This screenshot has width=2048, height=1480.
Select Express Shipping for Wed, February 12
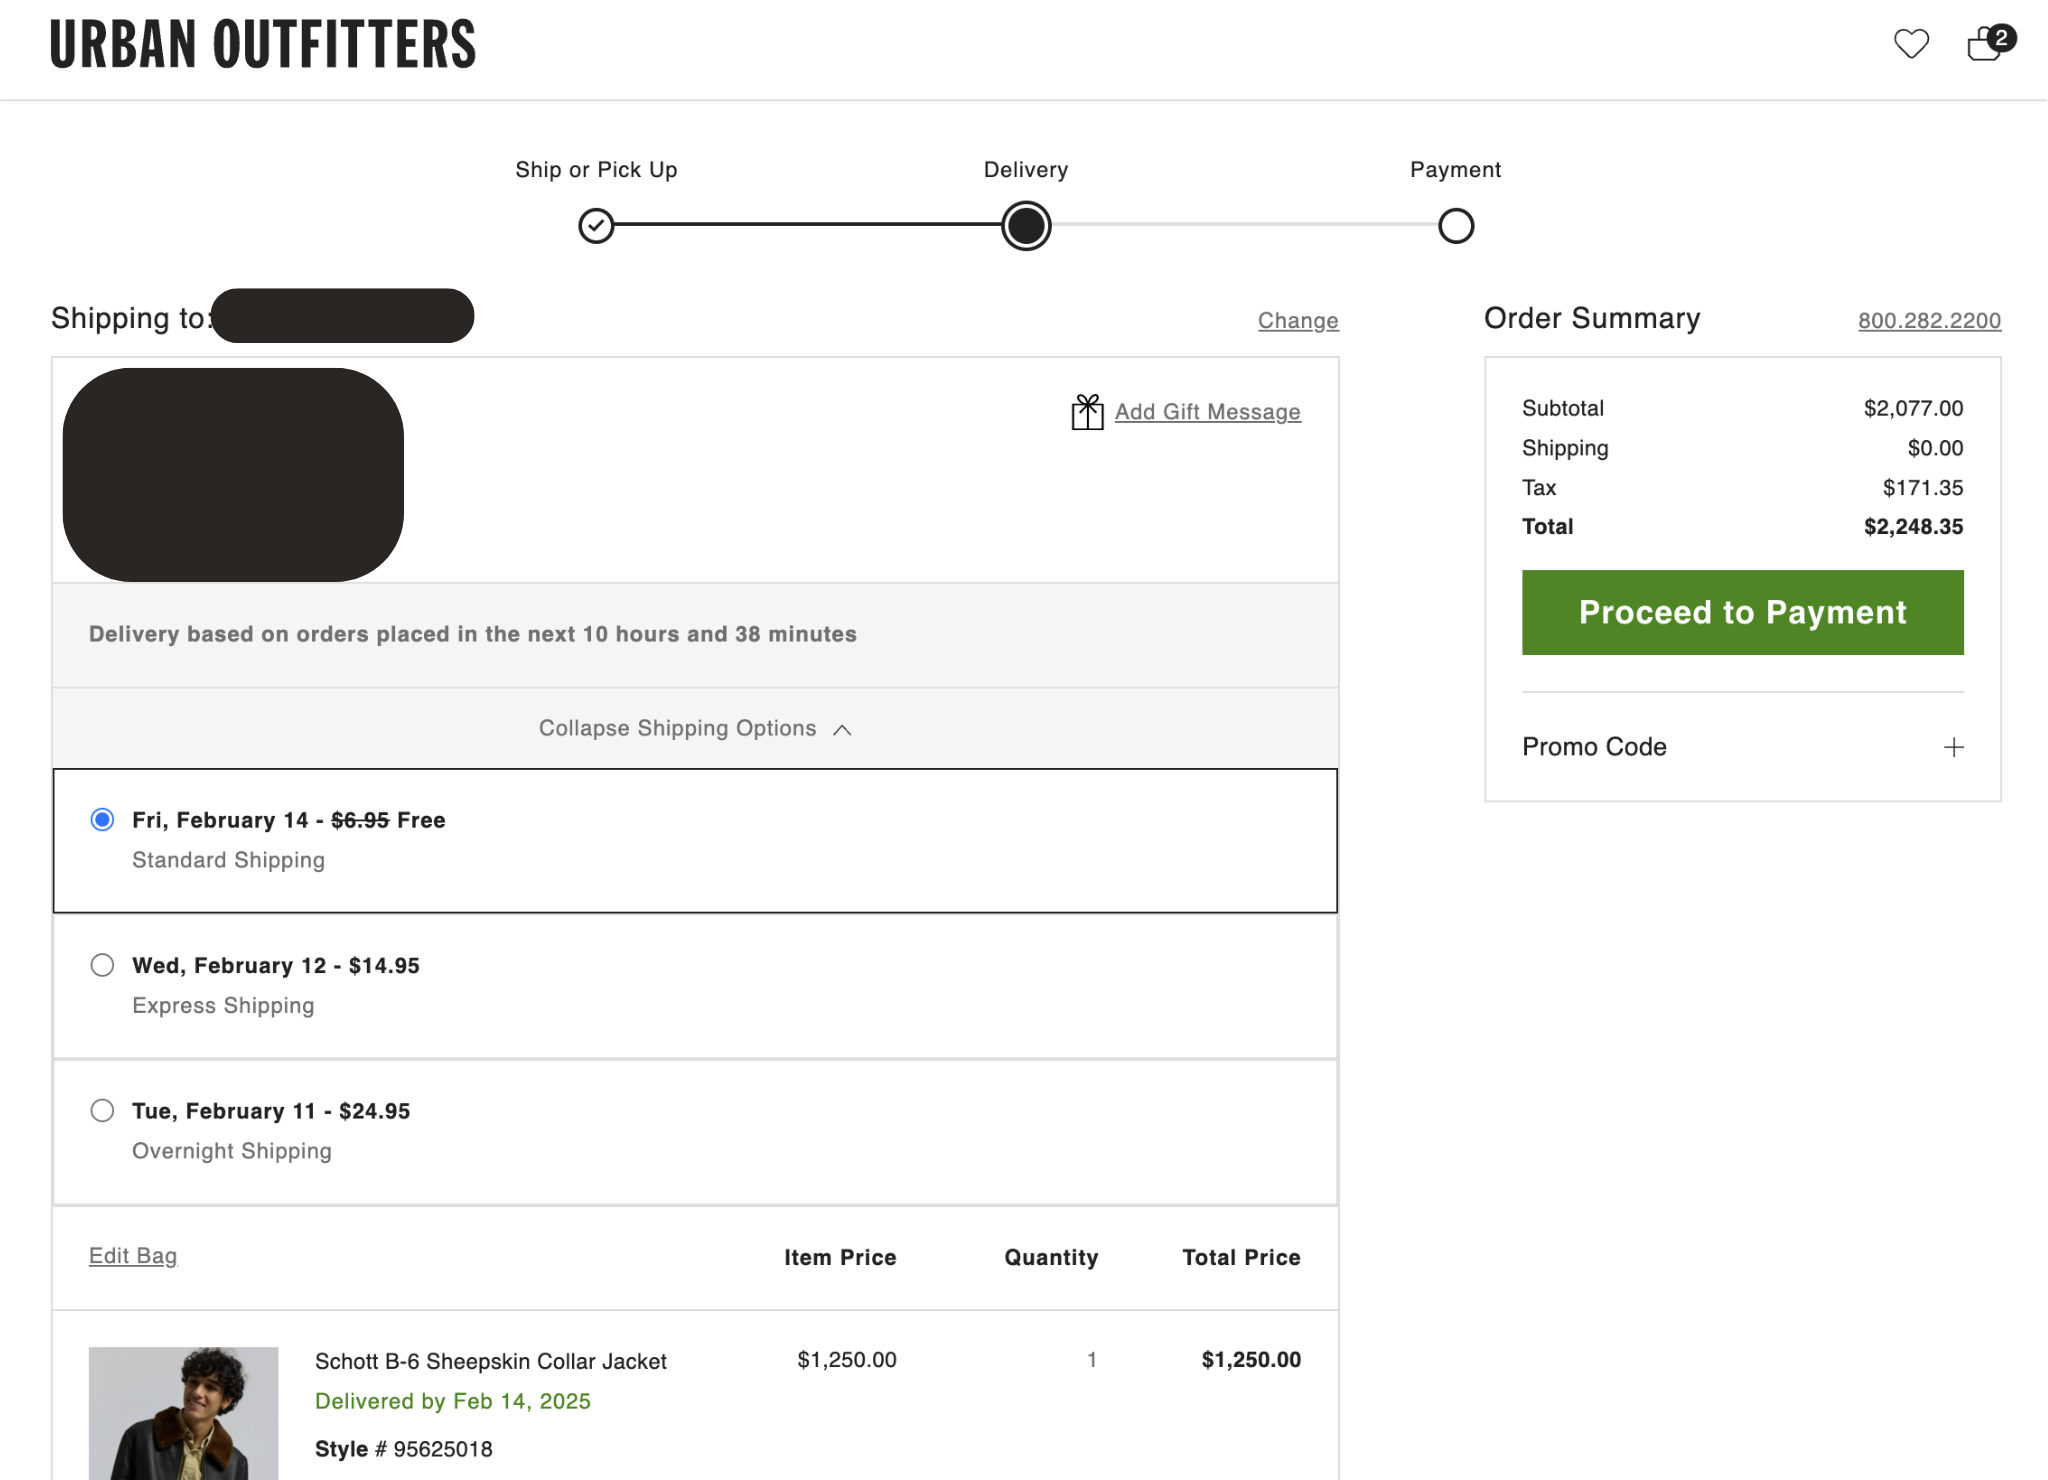tap(102, 965)
